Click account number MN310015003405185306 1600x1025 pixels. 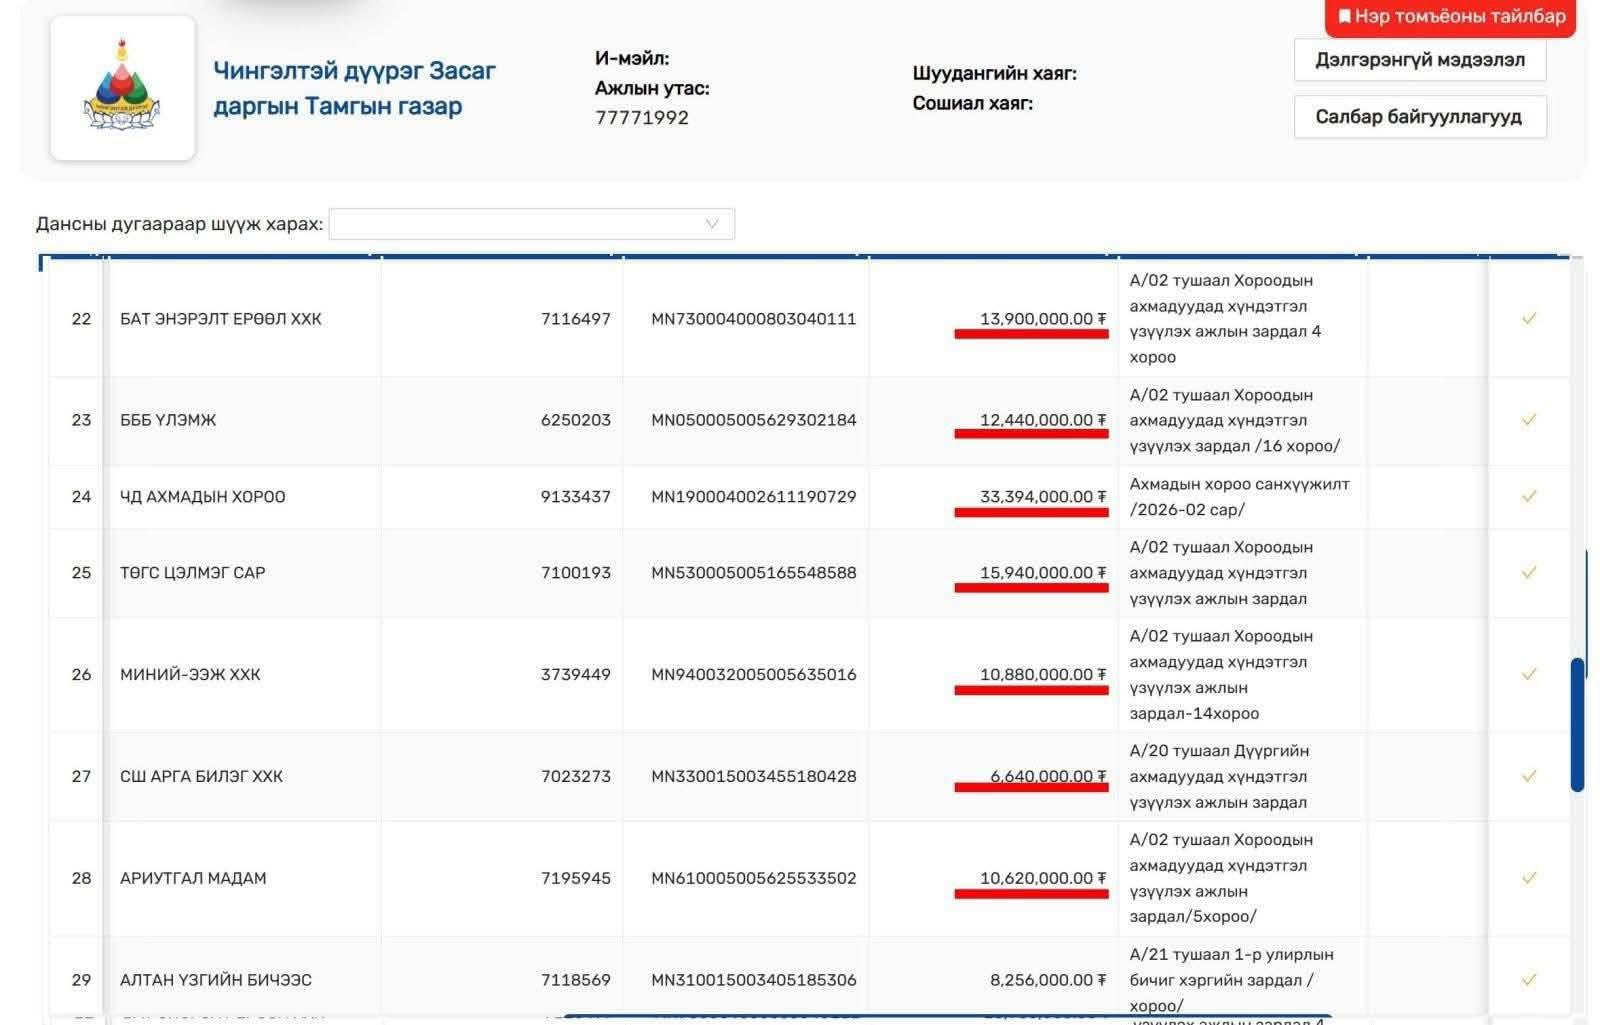pyautogui.click(x=753, y=980)
